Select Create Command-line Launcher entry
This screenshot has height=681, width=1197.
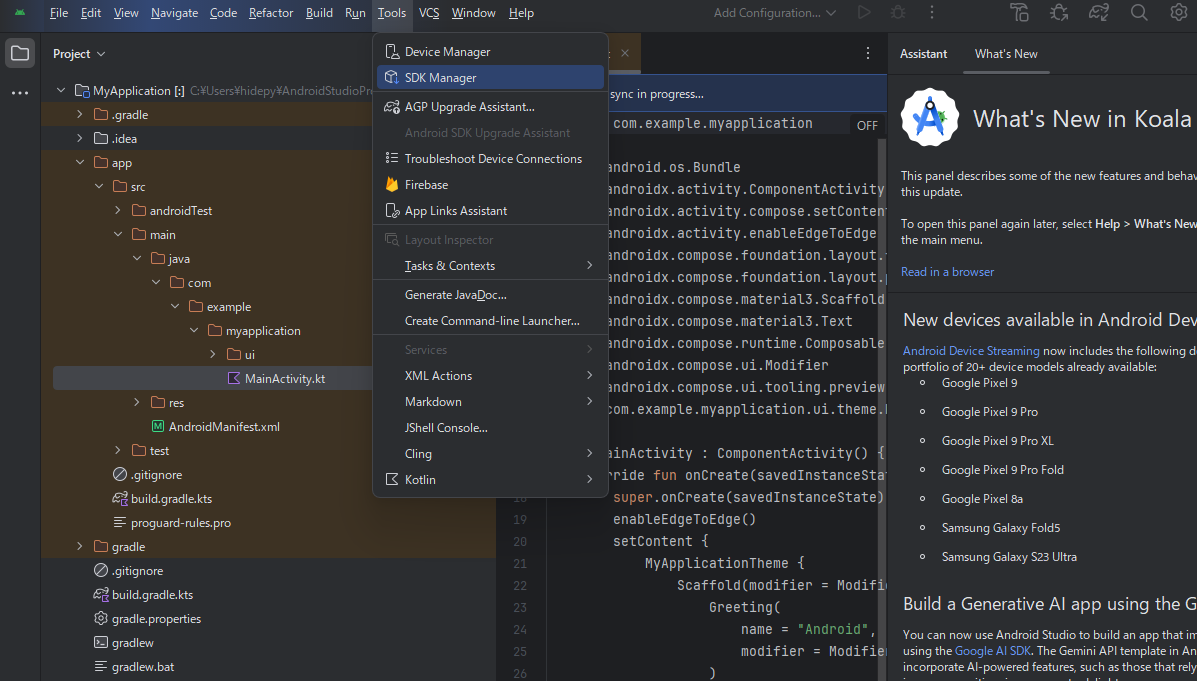coord(490,321)
